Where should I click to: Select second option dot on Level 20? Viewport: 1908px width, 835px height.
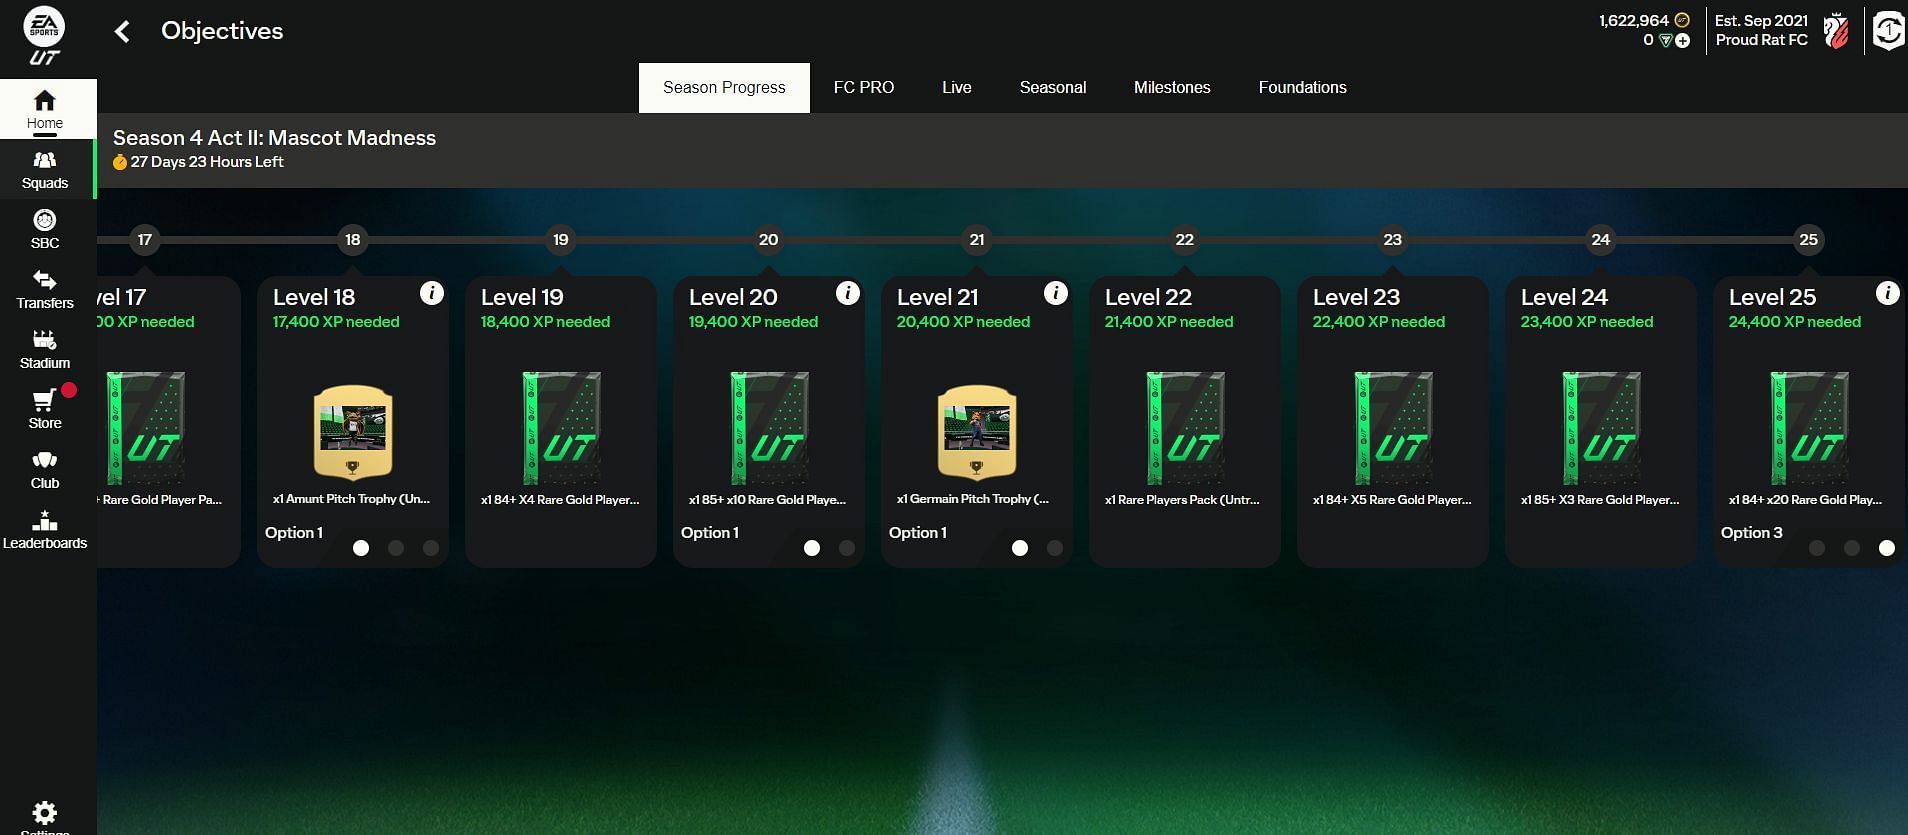pyautogui.click(x=847, y=548)
